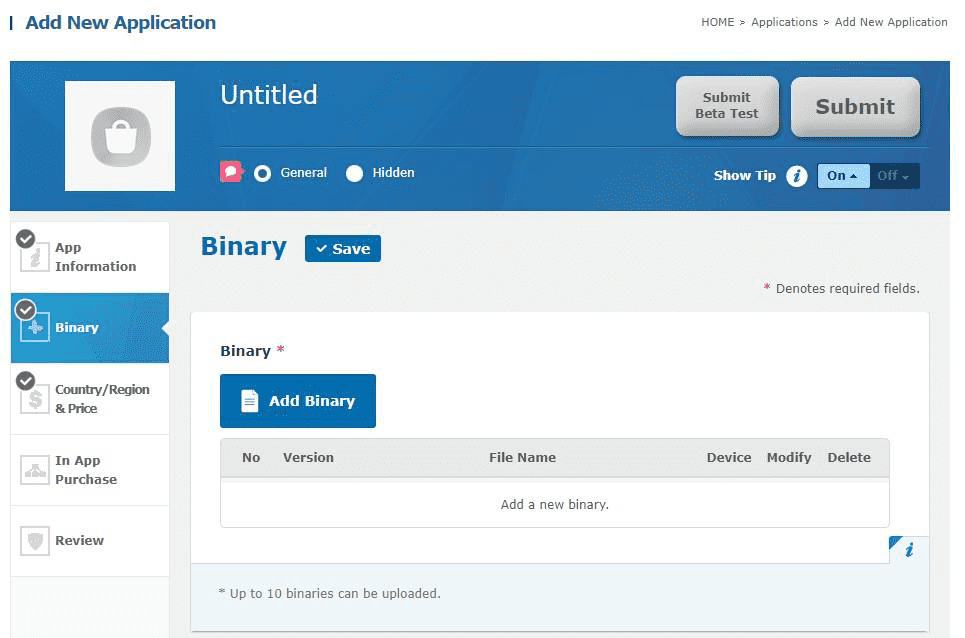
Task: Click the Review shield icon
Action: (35, 541)
